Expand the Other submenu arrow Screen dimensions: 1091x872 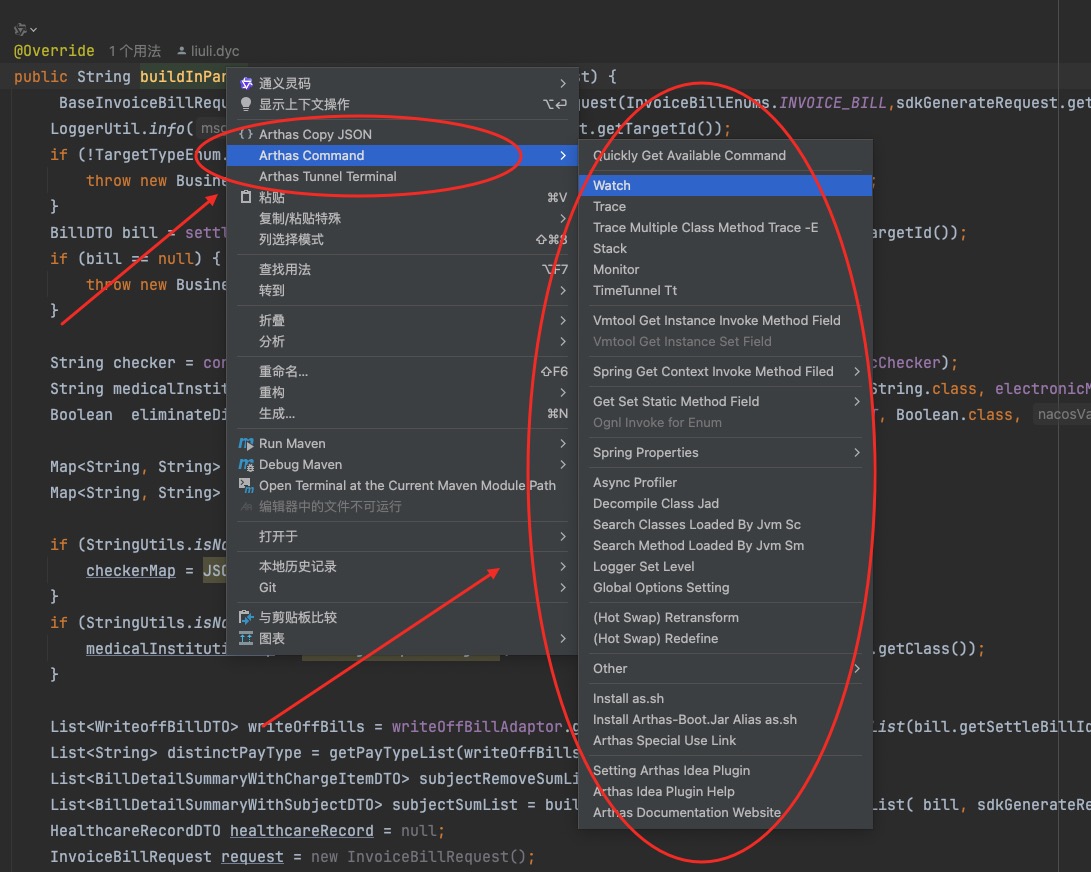tap(857, 668)
